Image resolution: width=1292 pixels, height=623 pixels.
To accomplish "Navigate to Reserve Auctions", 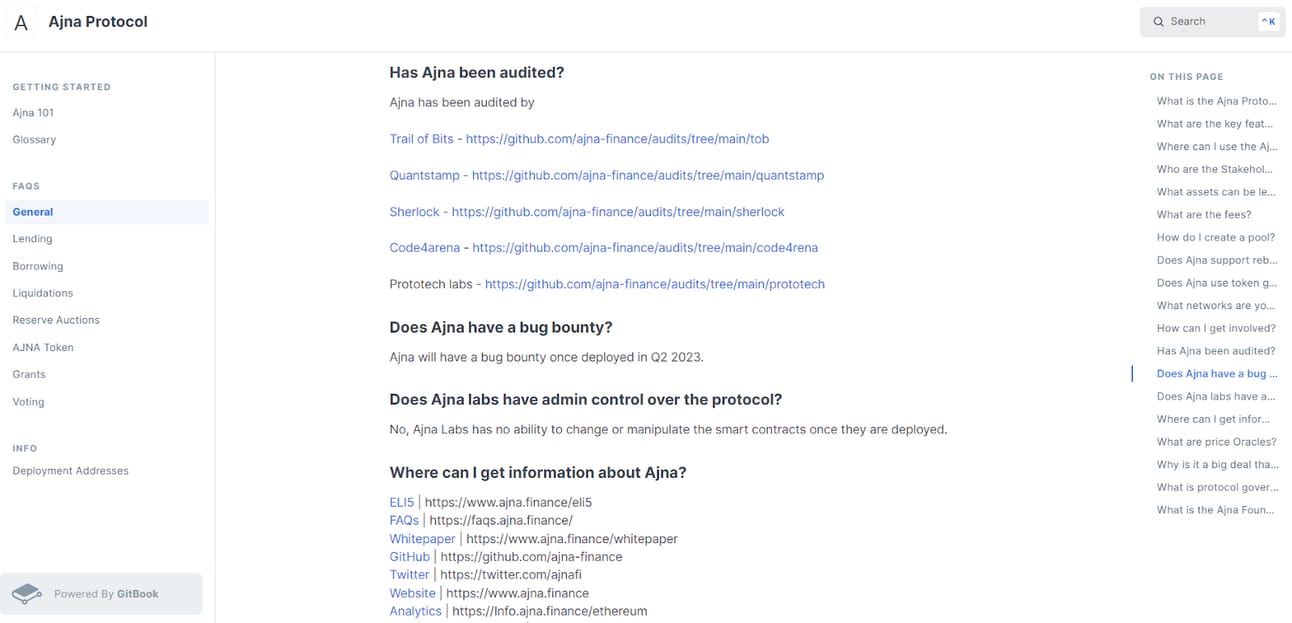I will point(56,320).
